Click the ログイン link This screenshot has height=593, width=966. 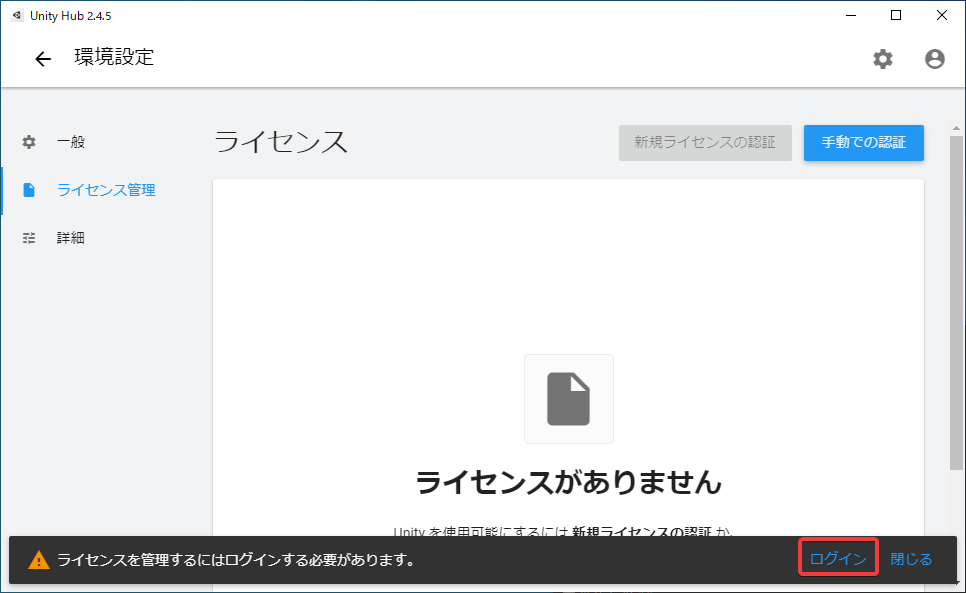(837, 558)
